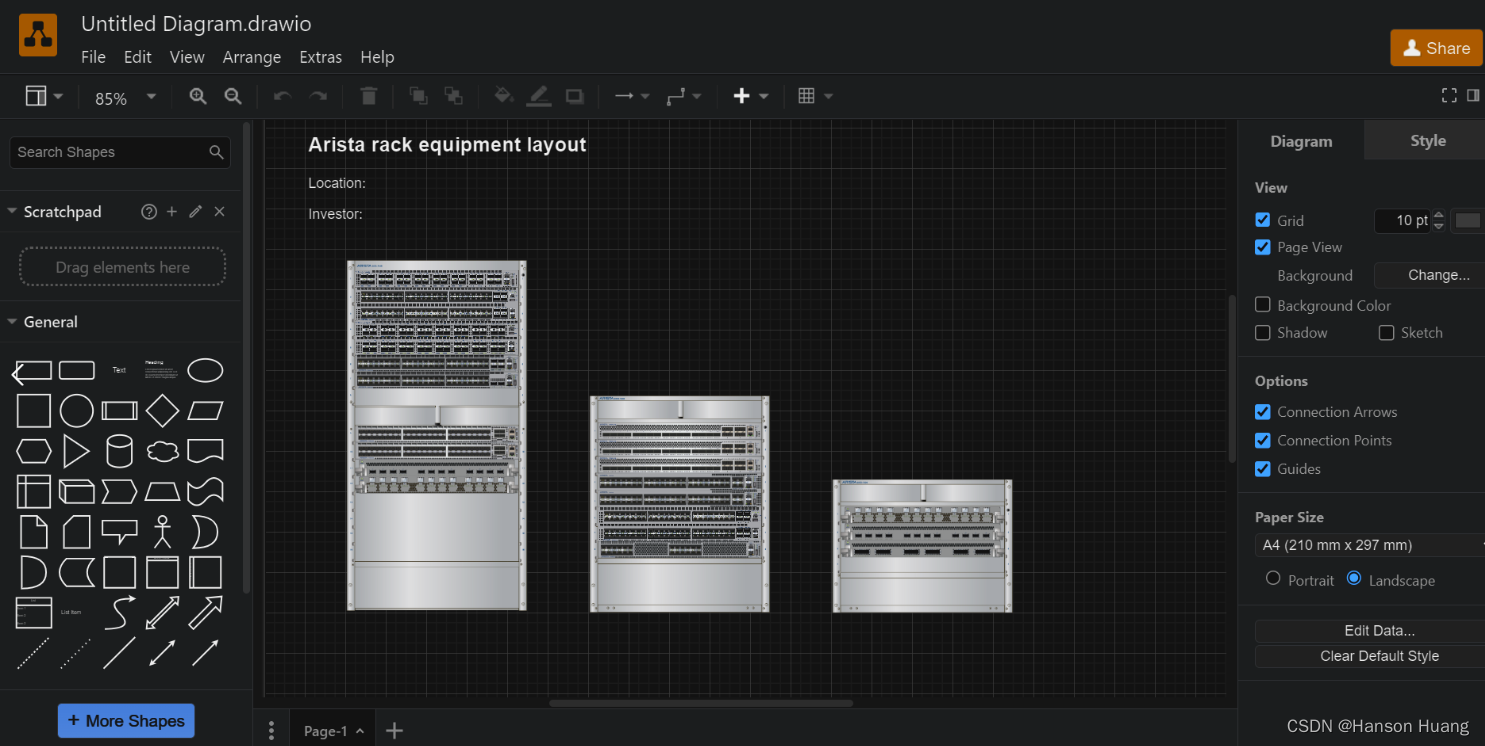The width and height of the screenshot is (1485, 746).
Task: Select the triangle shape in General
Action: [76, 451]
